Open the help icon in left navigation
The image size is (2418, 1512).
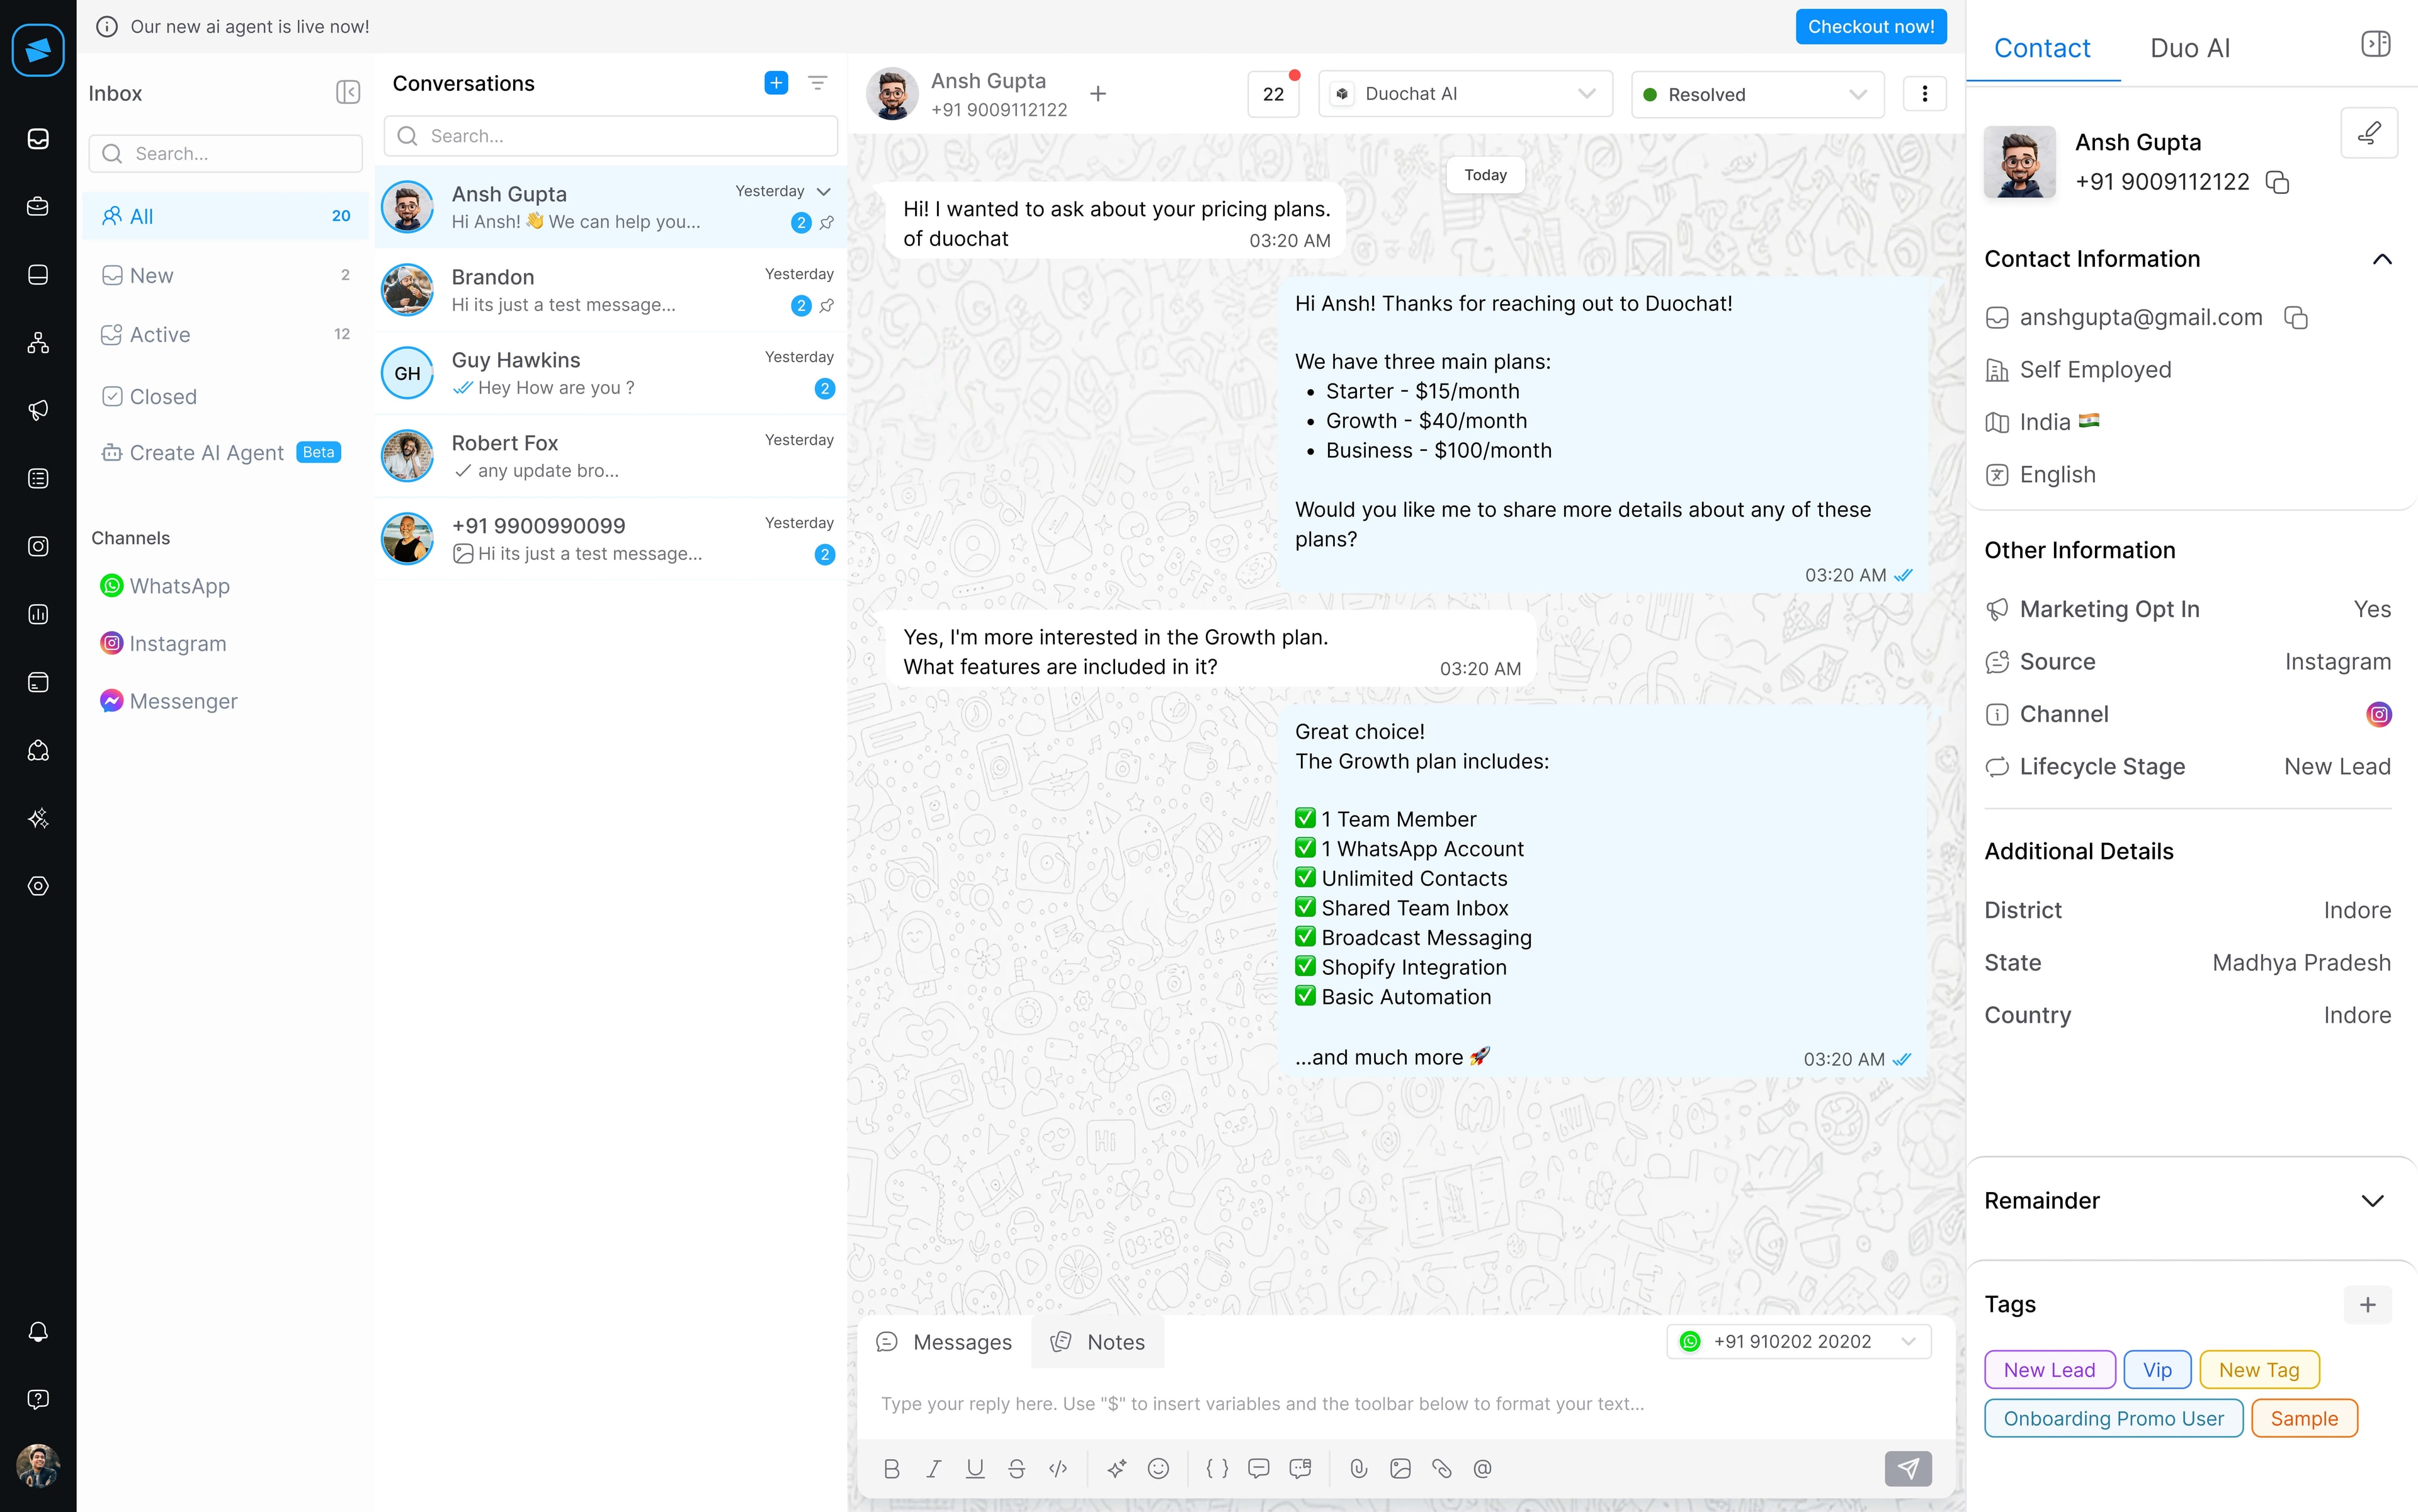coord(38,1399)
